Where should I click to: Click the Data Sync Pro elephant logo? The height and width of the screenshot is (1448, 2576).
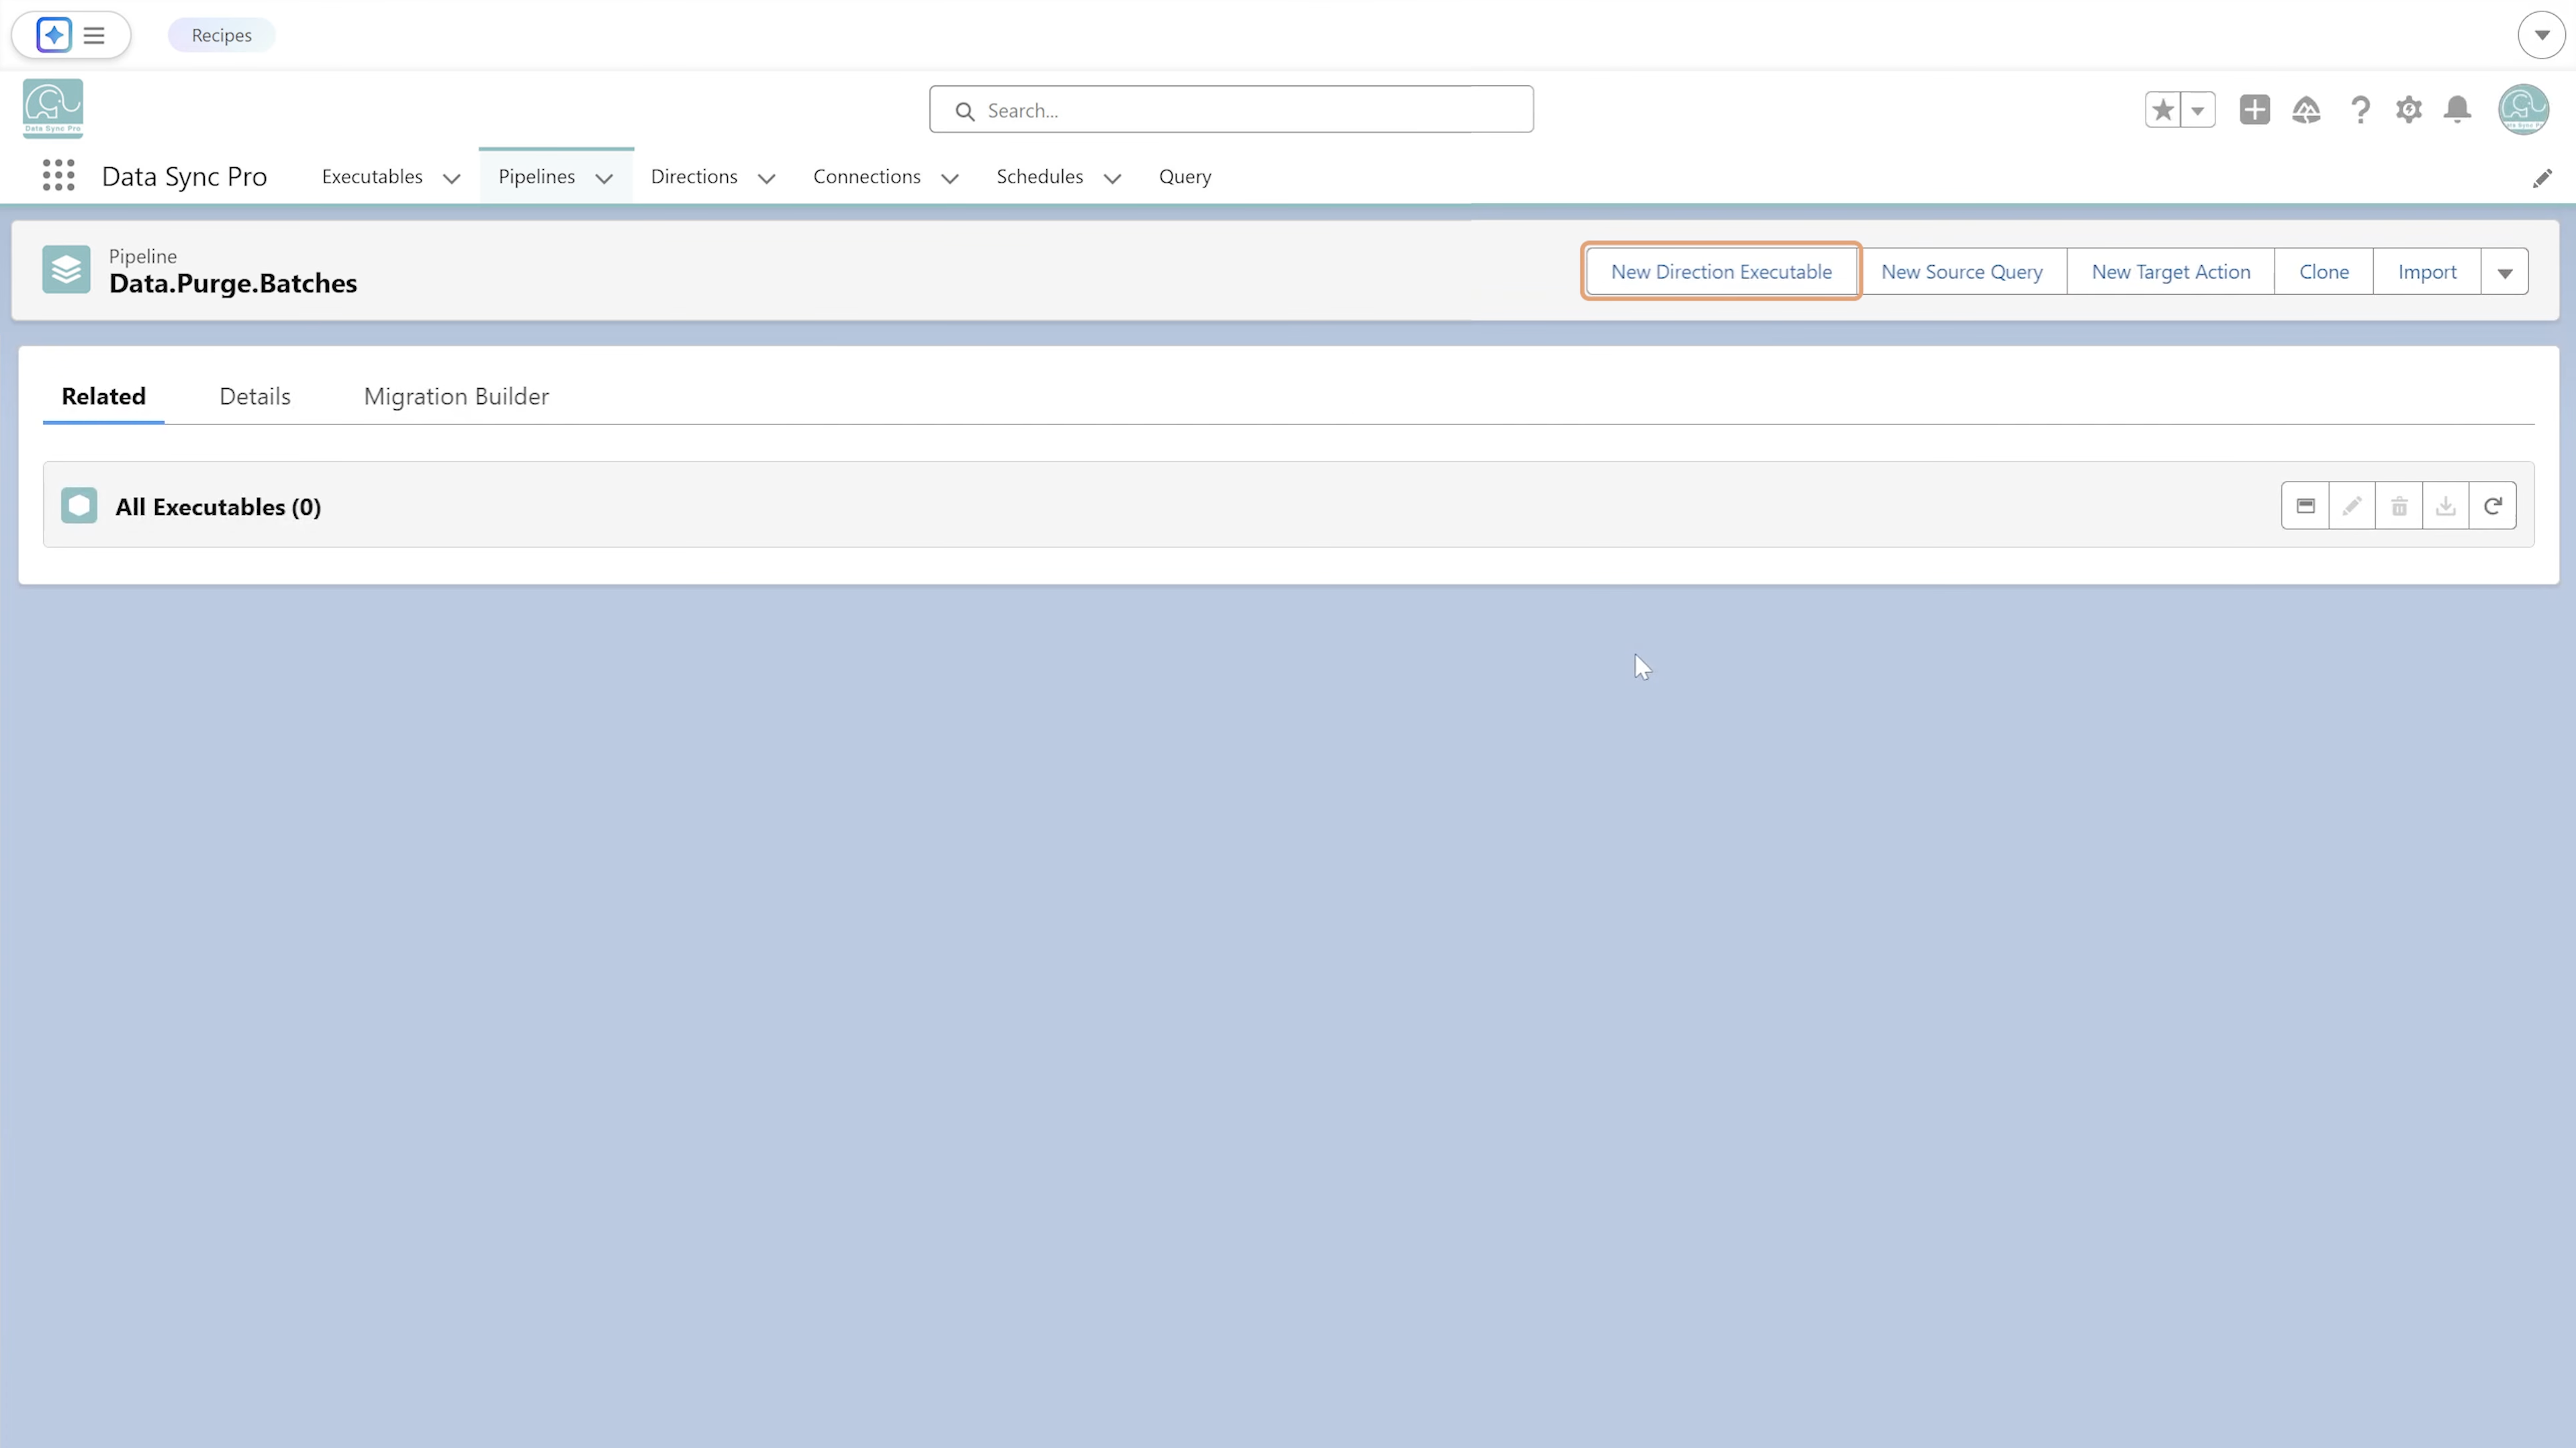[53, 108]
